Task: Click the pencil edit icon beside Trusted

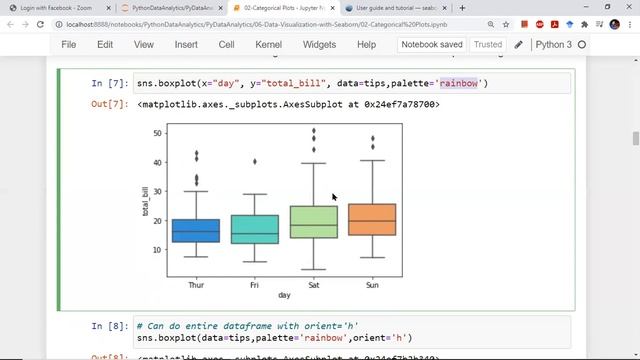Action: coord(518,44)
